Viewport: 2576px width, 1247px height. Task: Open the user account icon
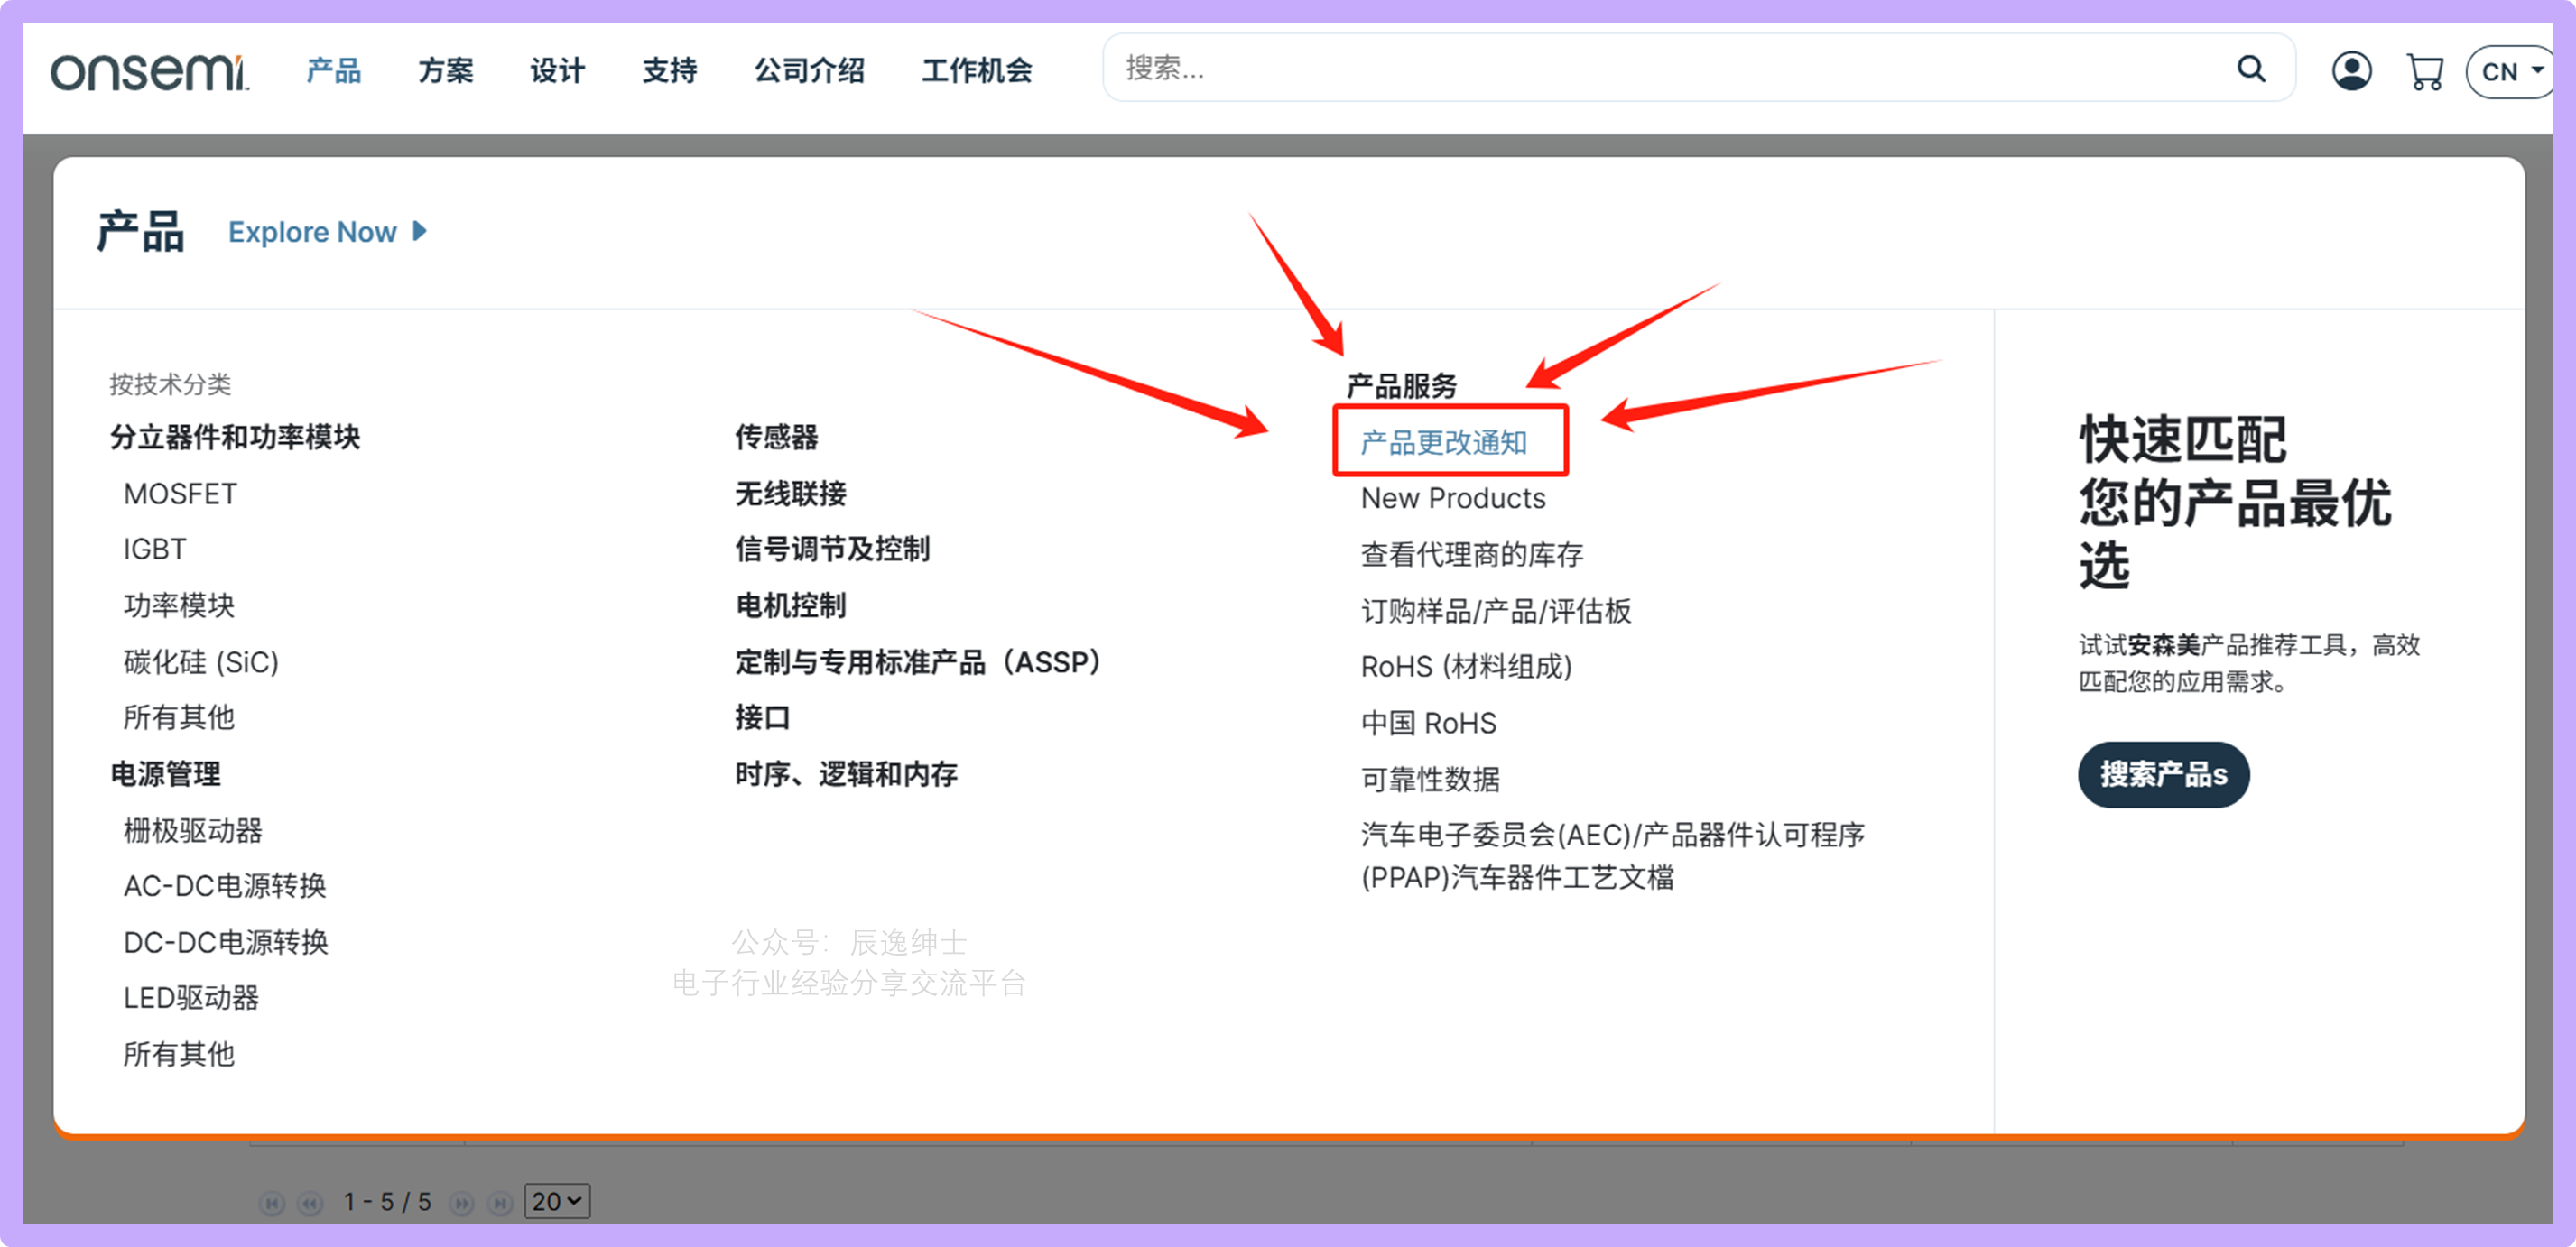(x=2351, y=71)
